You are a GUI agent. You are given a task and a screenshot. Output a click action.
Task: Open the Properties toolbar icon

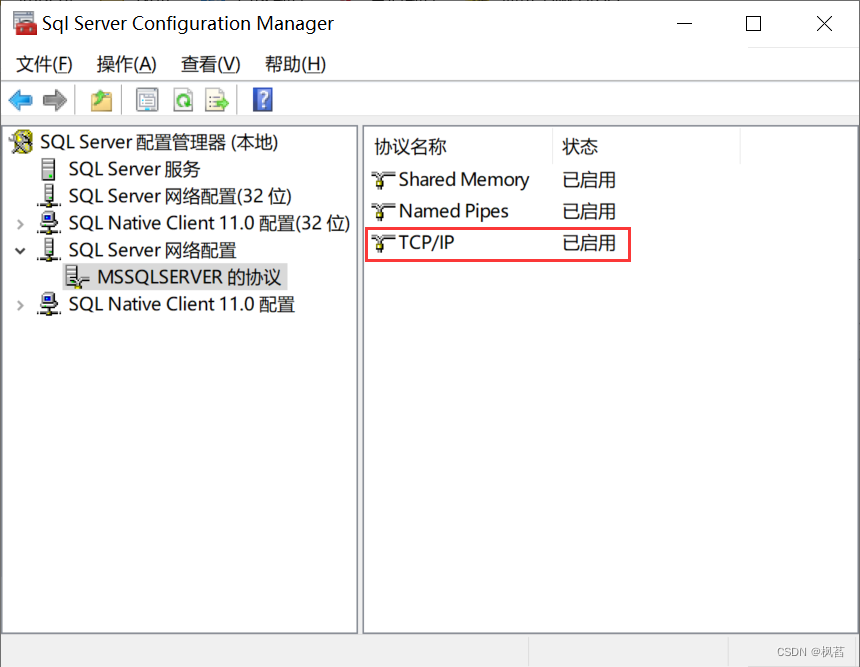[147, 100]
